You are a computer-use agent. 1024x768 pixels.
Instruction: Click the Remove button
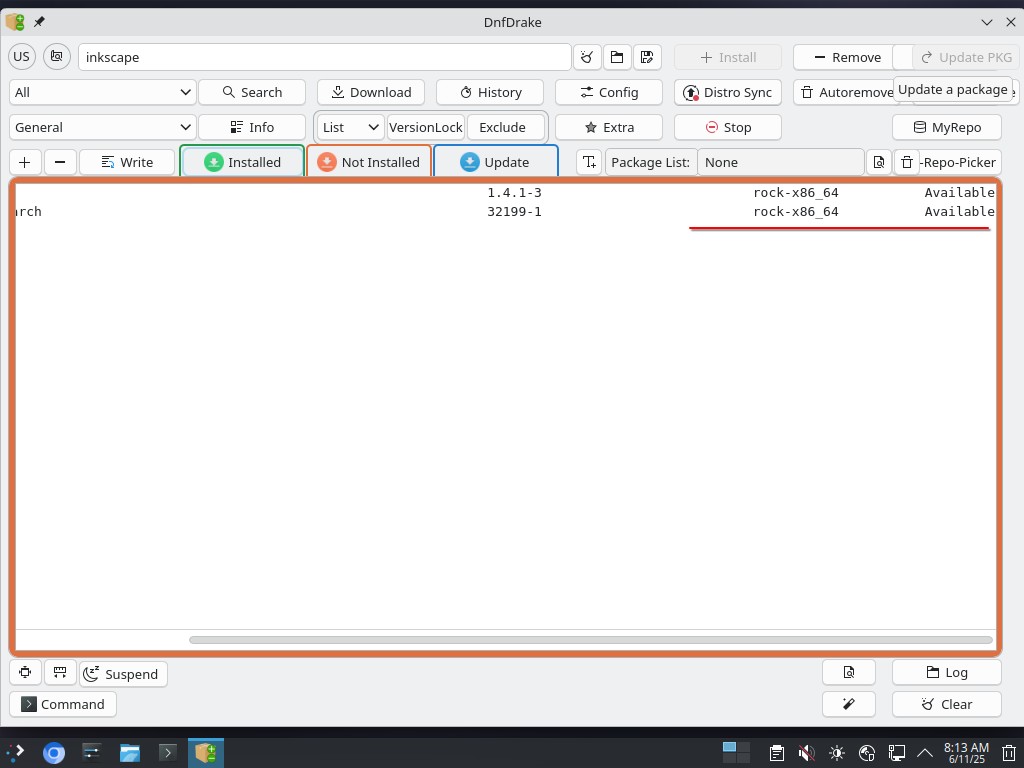(x=847, y=57)
